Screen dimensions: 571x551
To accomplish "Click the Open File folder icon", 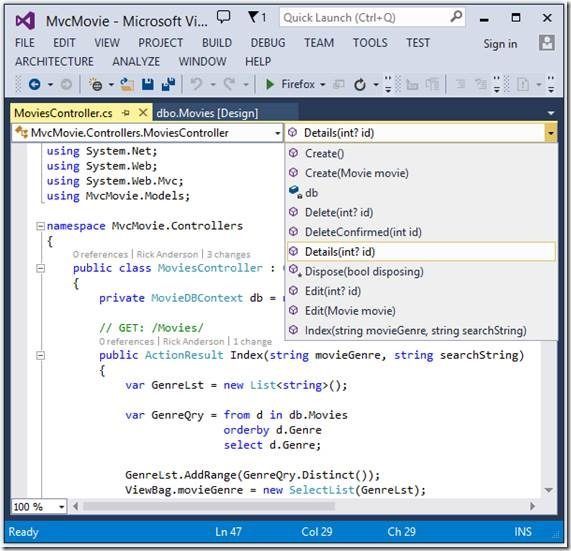I will 127,84.
